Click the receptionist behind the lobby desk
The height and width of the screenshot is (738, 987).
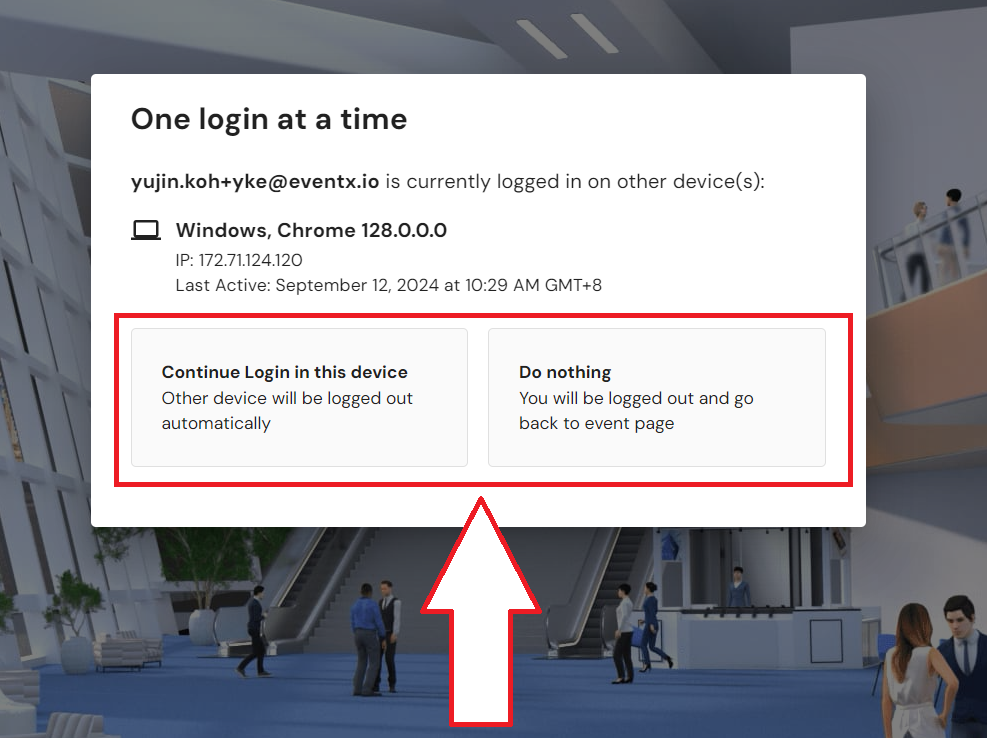[738, 587]
